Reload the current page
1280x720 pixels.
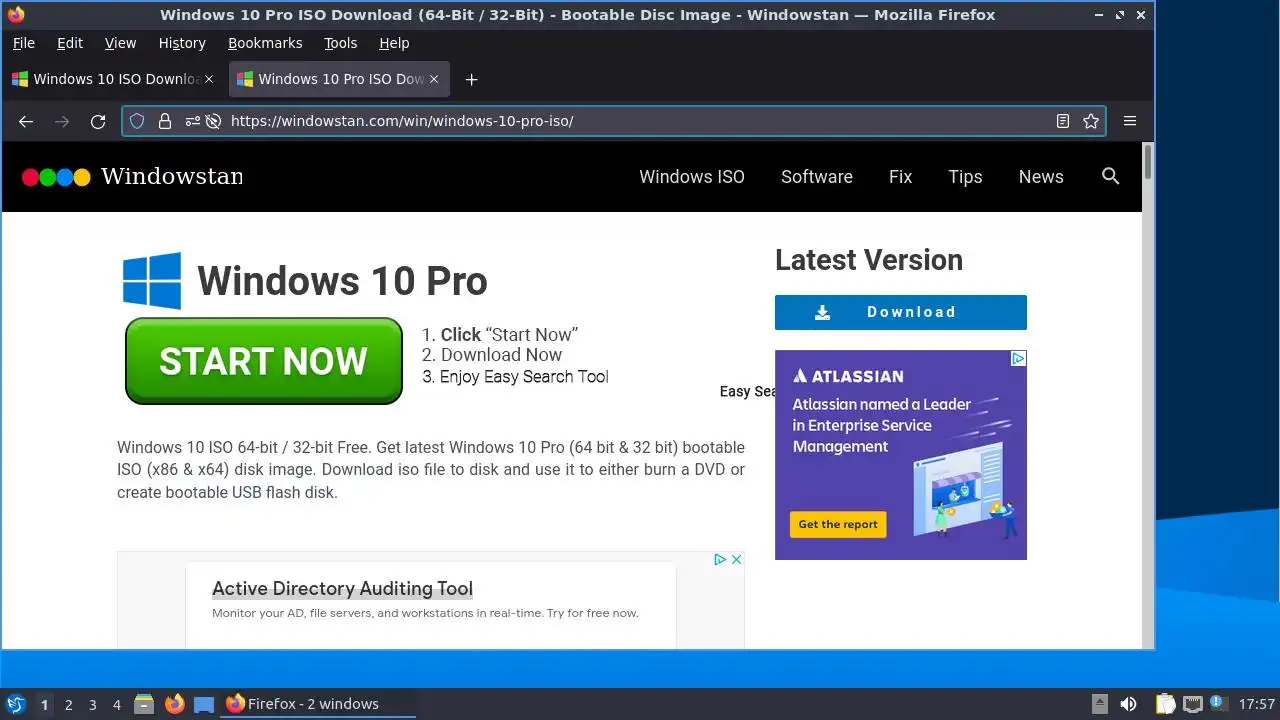click(98, 121)
